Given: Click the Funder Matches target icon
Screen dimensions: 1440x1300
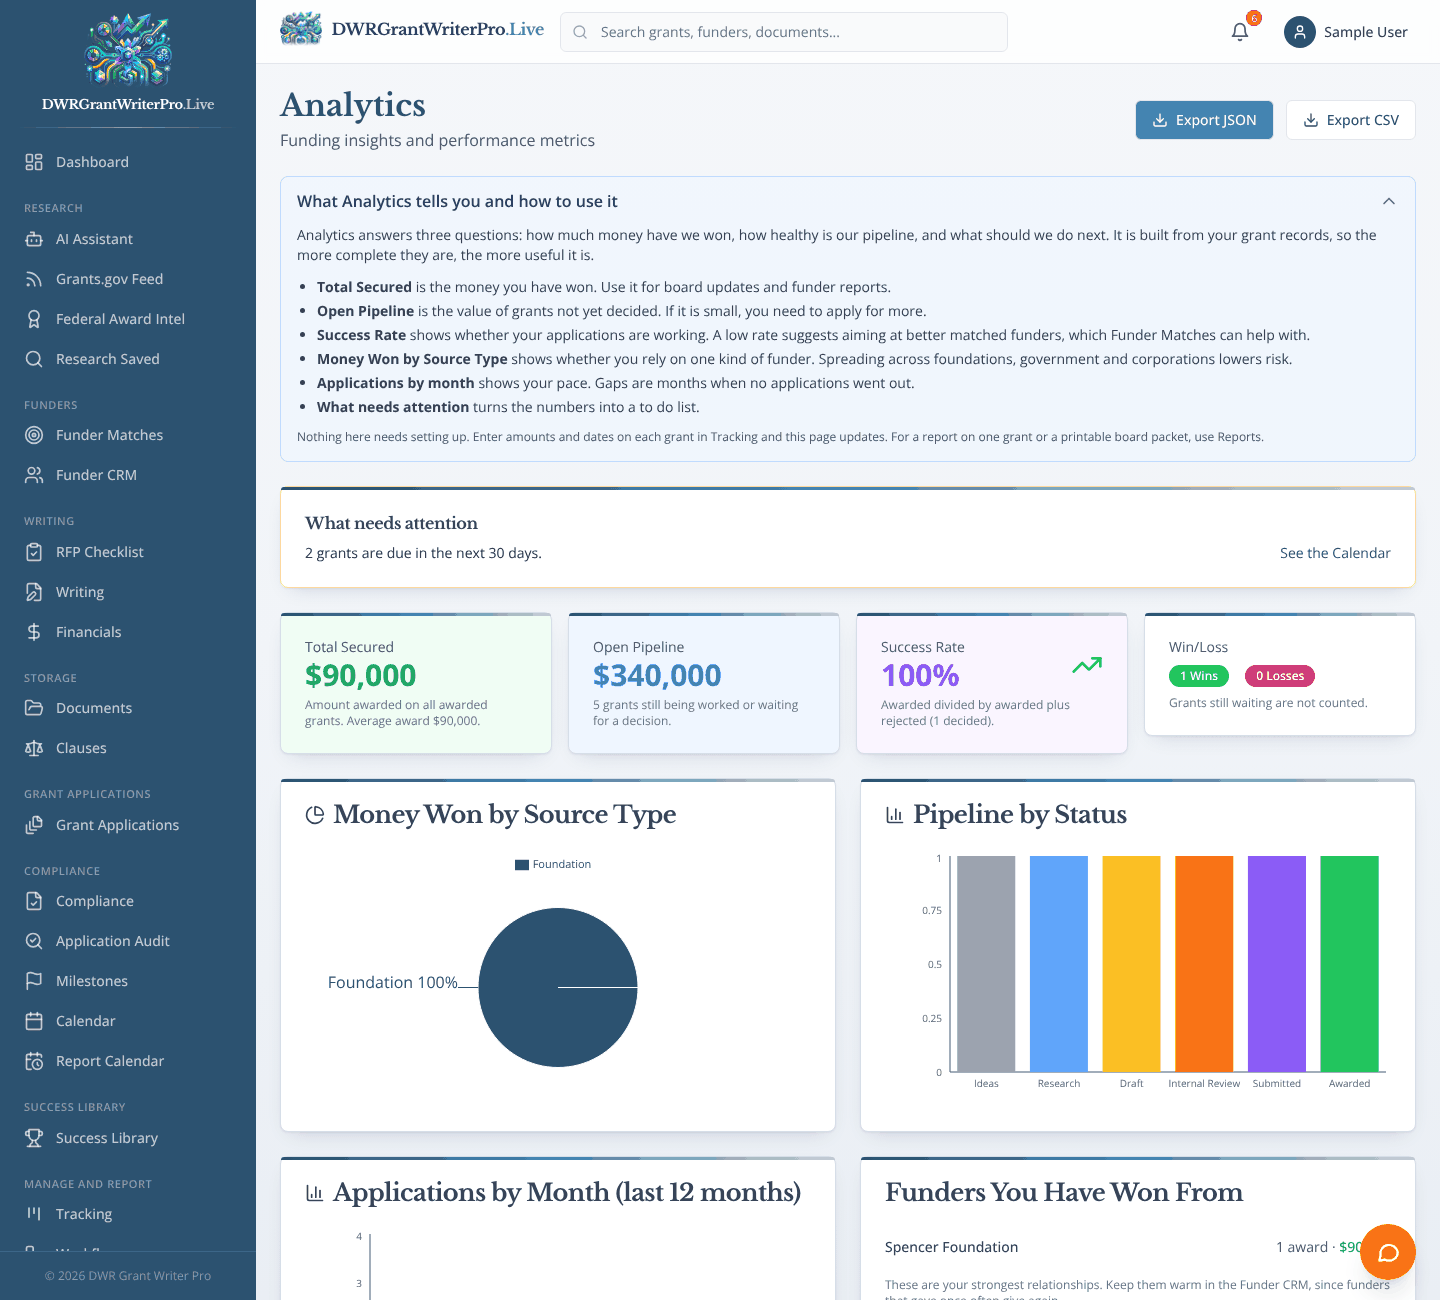Looking at the screenshot, I should point(34,435).
